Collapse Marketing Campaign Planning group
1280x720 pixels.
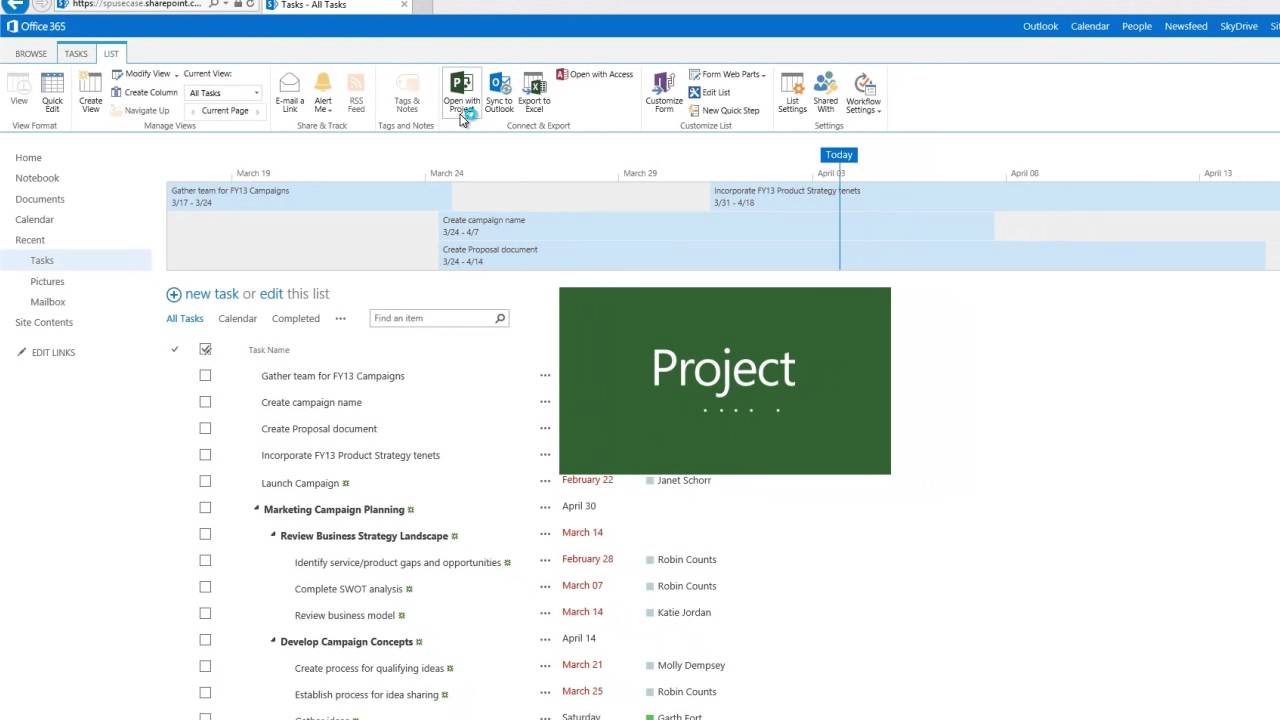[256, 509]
